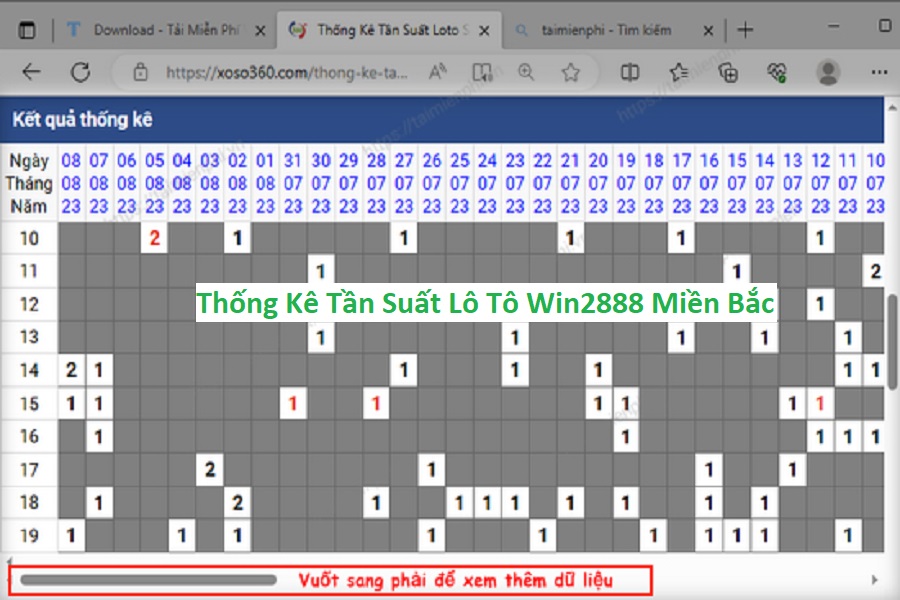Close the Thống Kê Tần Suất Loto tab
Screen dimensions: 900x600
tap(484, 30)
